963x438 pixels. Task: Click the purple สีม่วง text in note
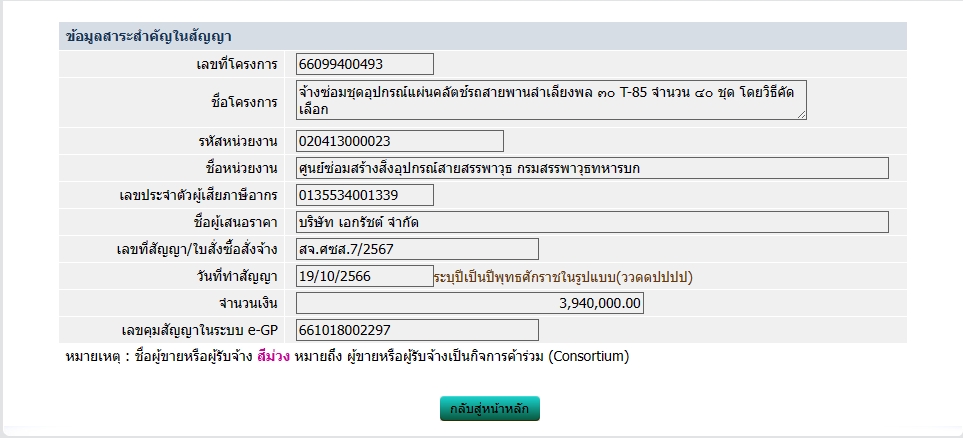[x=273, y=356]
